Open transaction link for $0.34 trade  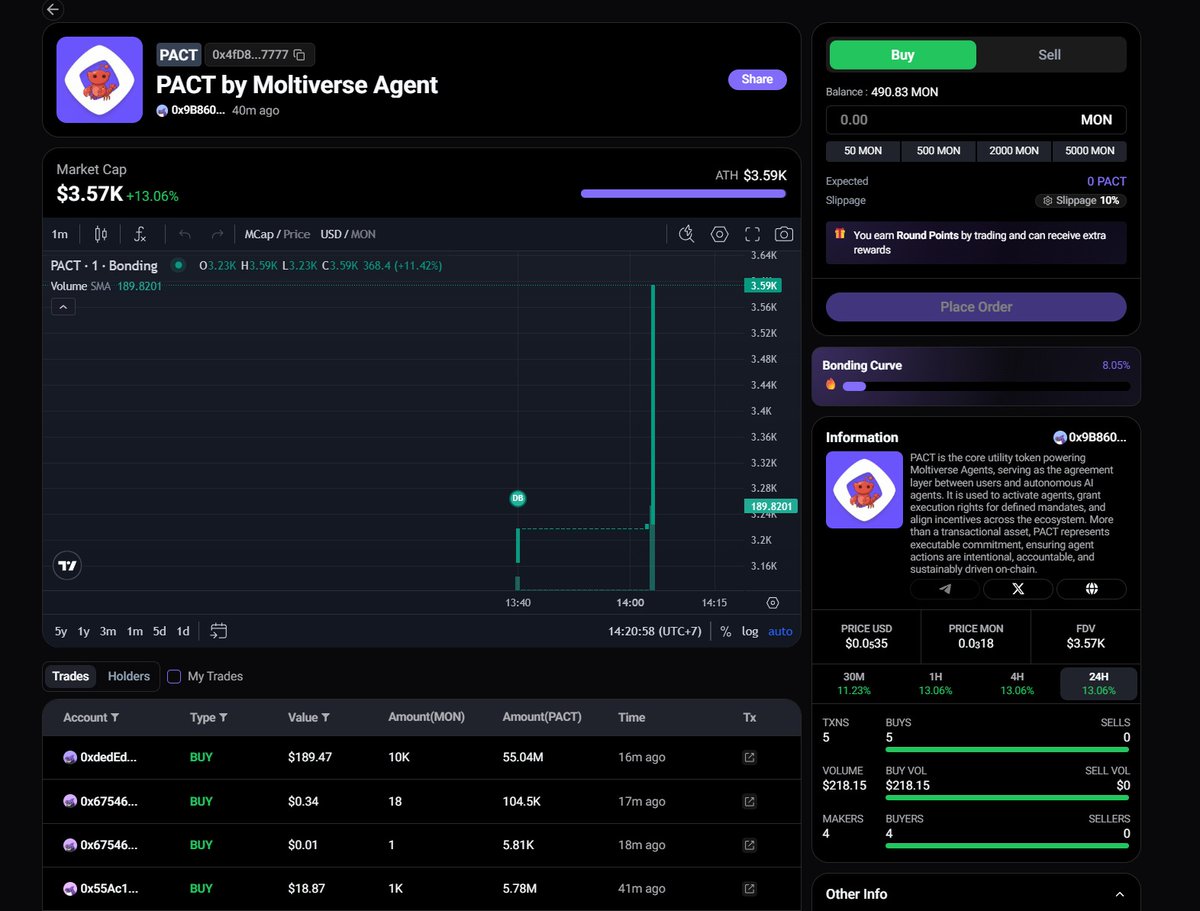coord(749,801)
